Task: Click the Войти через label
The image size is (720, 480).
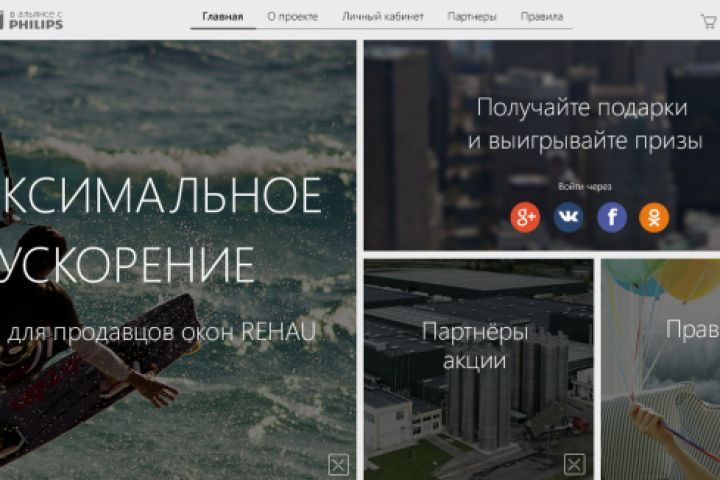Action: [585, 186]
